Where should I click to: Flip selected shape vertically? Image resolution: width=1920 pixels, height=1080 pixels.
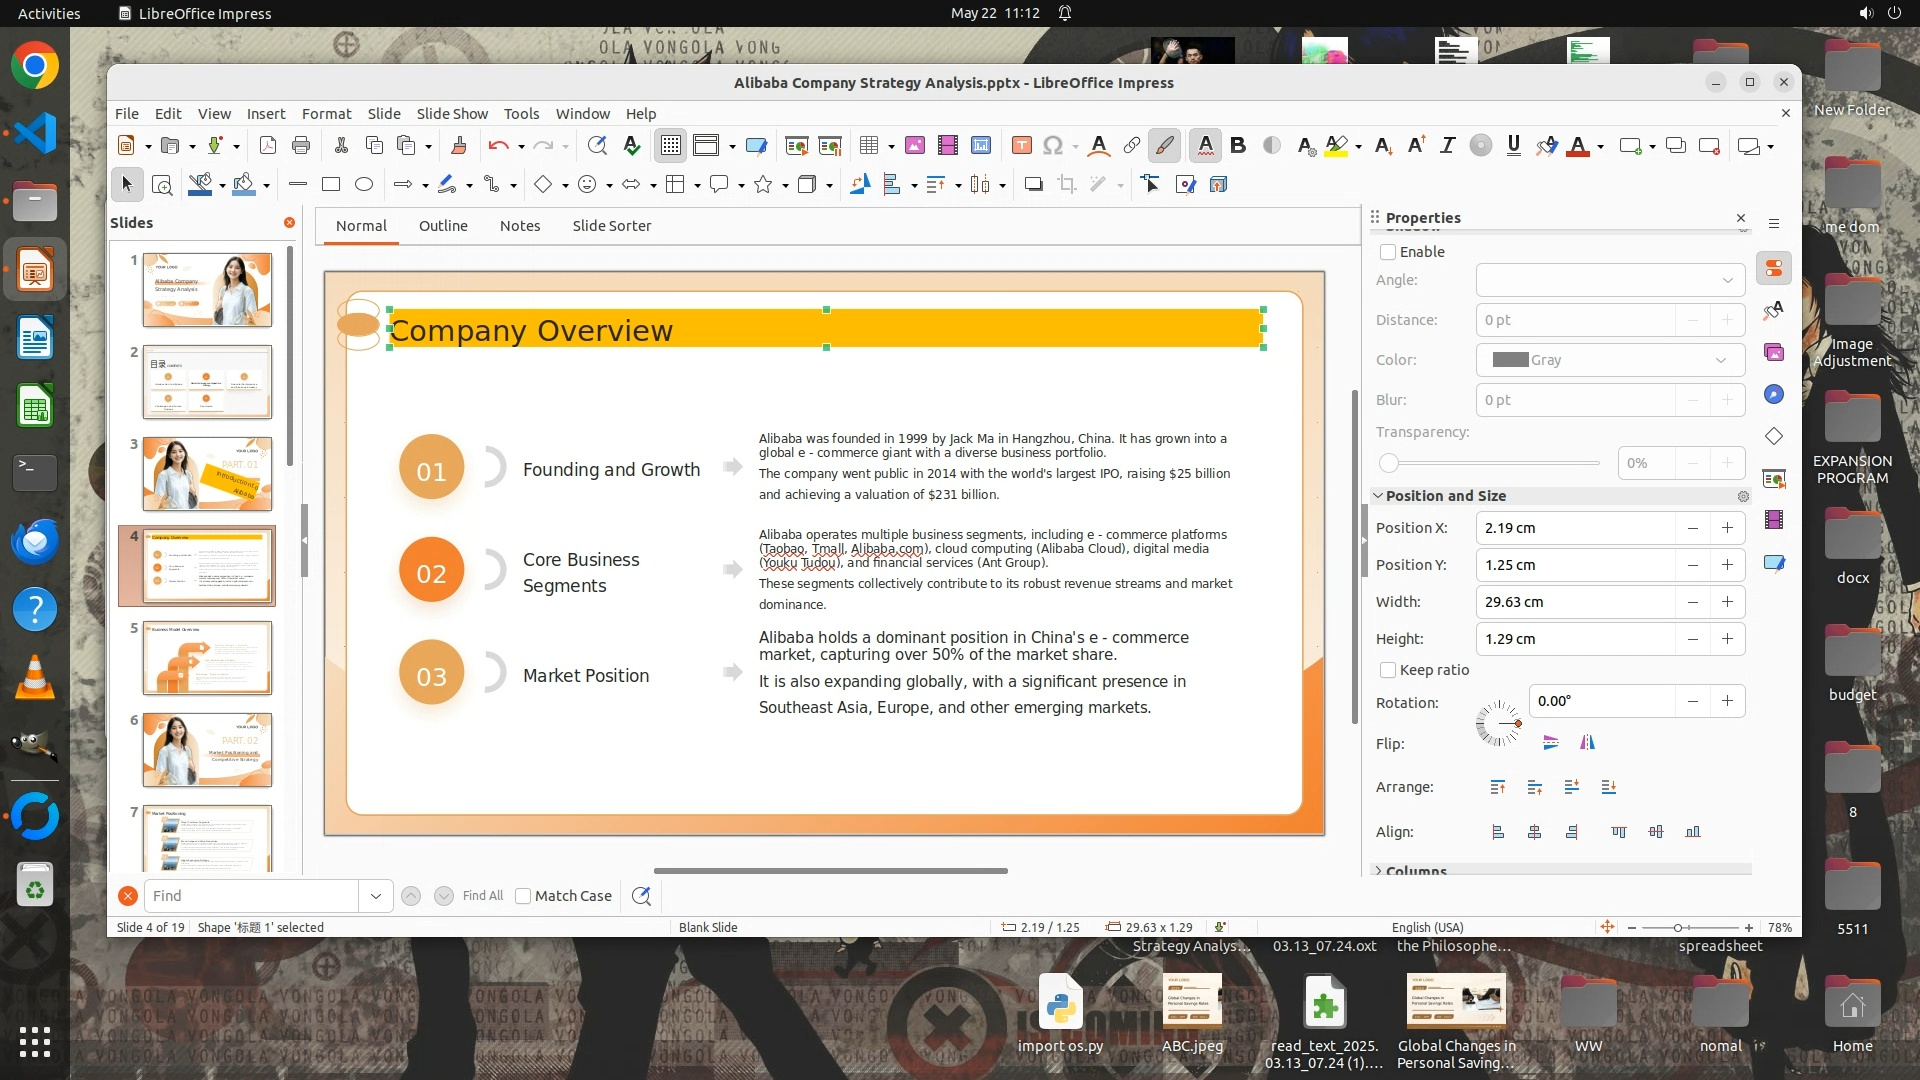(x=1551, y=742)
